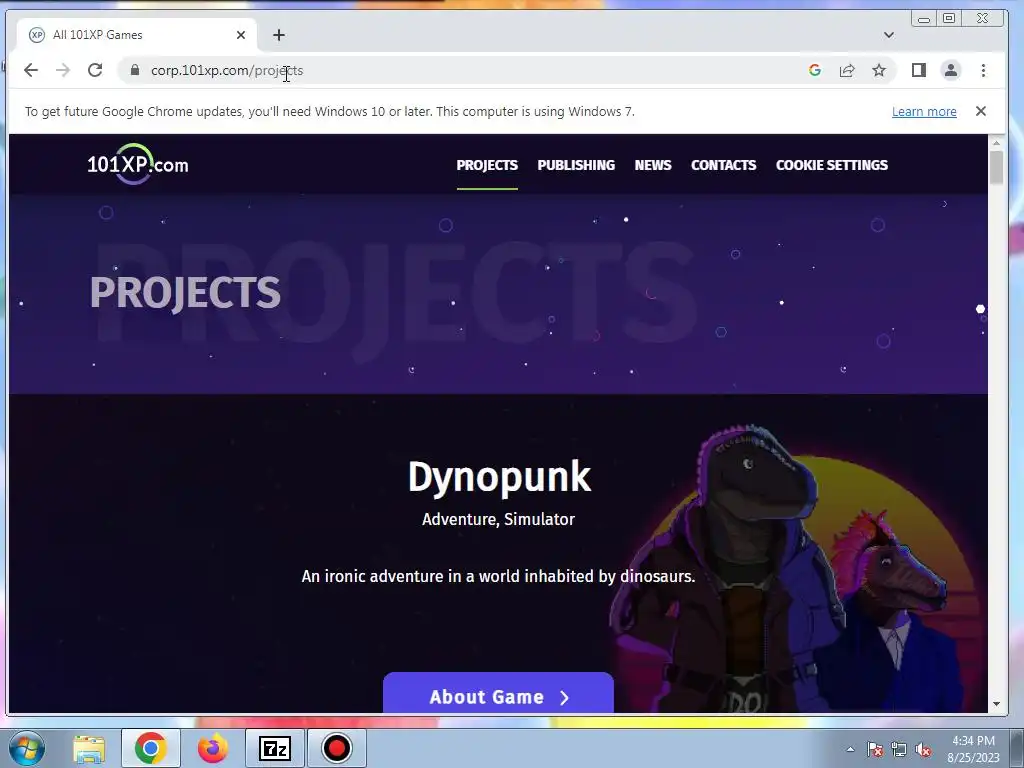The height and width of the screenshot is (768, 1024).
Task: Open the Projects menu item
Action: [x=487, y=165]
